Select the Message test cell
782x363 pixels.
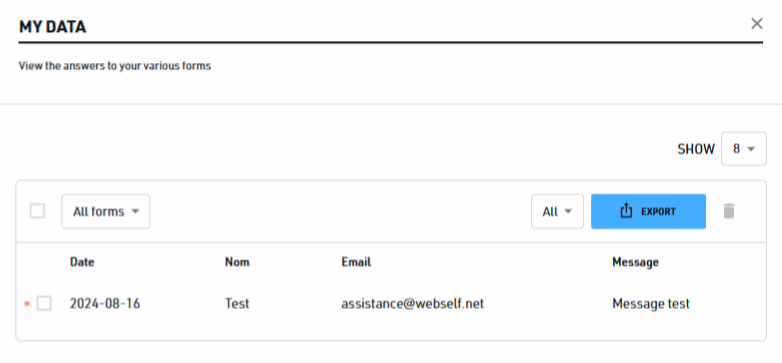coord(651,303)
